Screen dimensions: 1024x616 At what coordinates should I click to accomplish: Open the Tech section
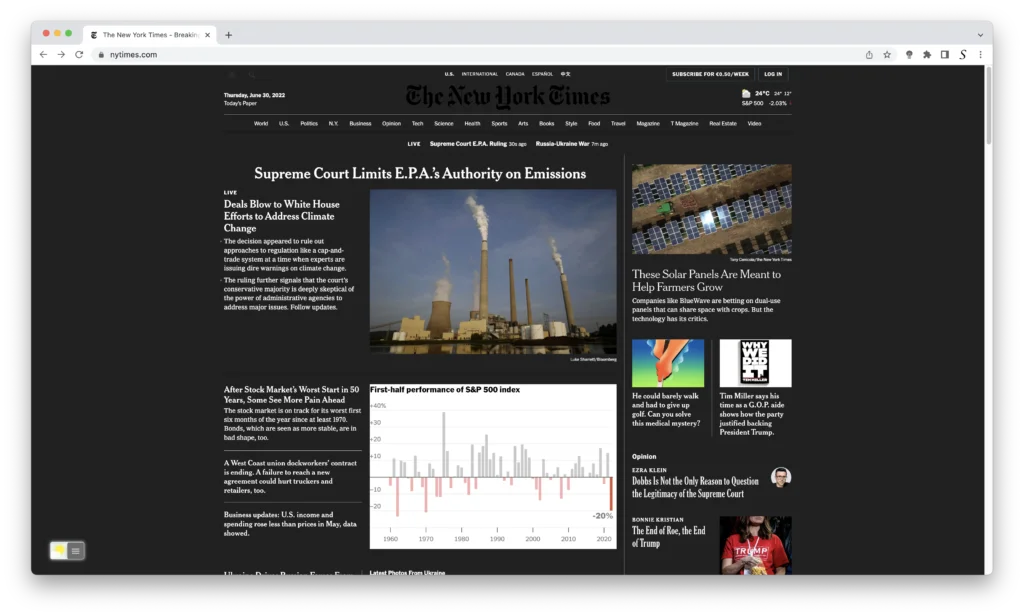click(x=417, y=123)
